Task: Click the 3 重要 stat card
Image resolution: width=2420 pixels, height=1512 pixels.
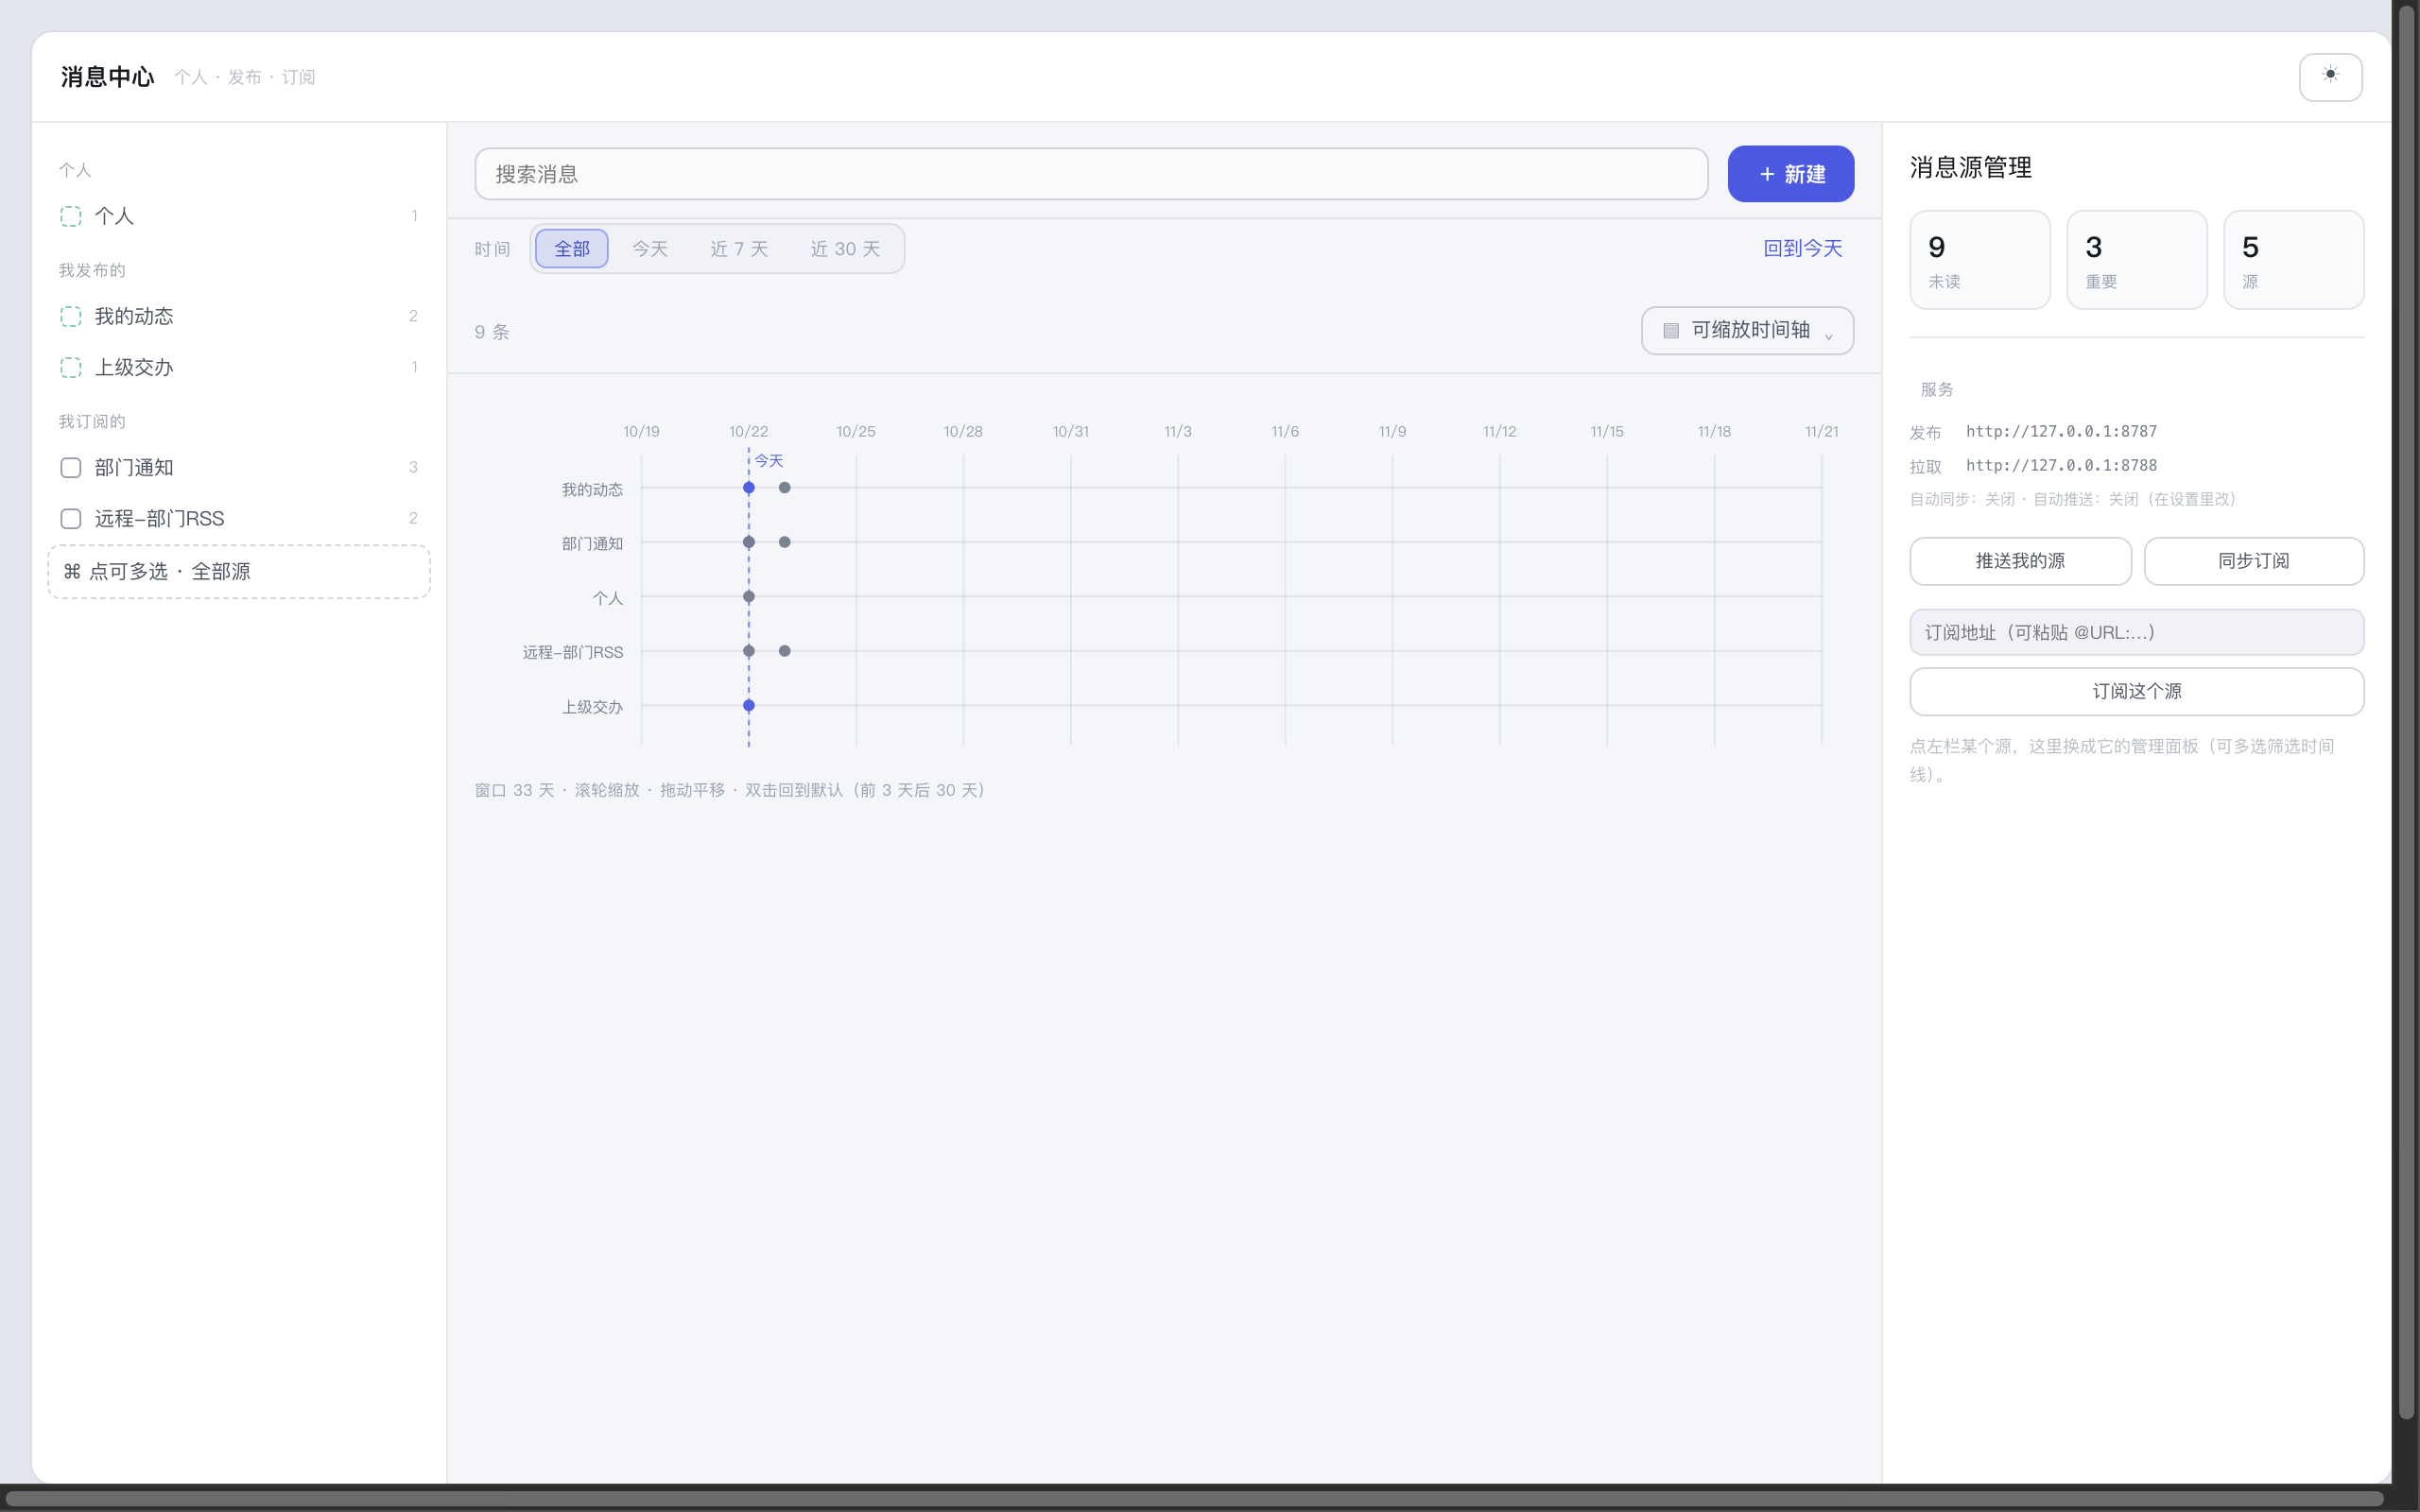Action: [x=2136, y=260]
